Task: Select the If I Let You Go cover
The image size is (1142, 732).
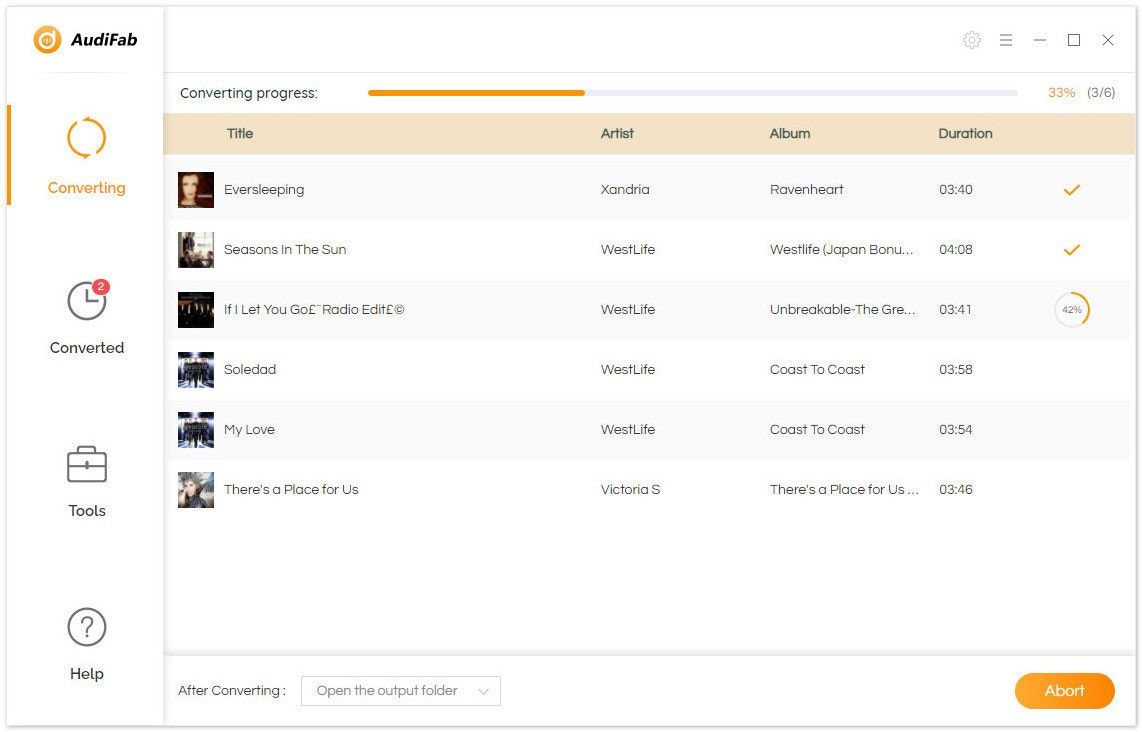Action: [x=196, y=310]
